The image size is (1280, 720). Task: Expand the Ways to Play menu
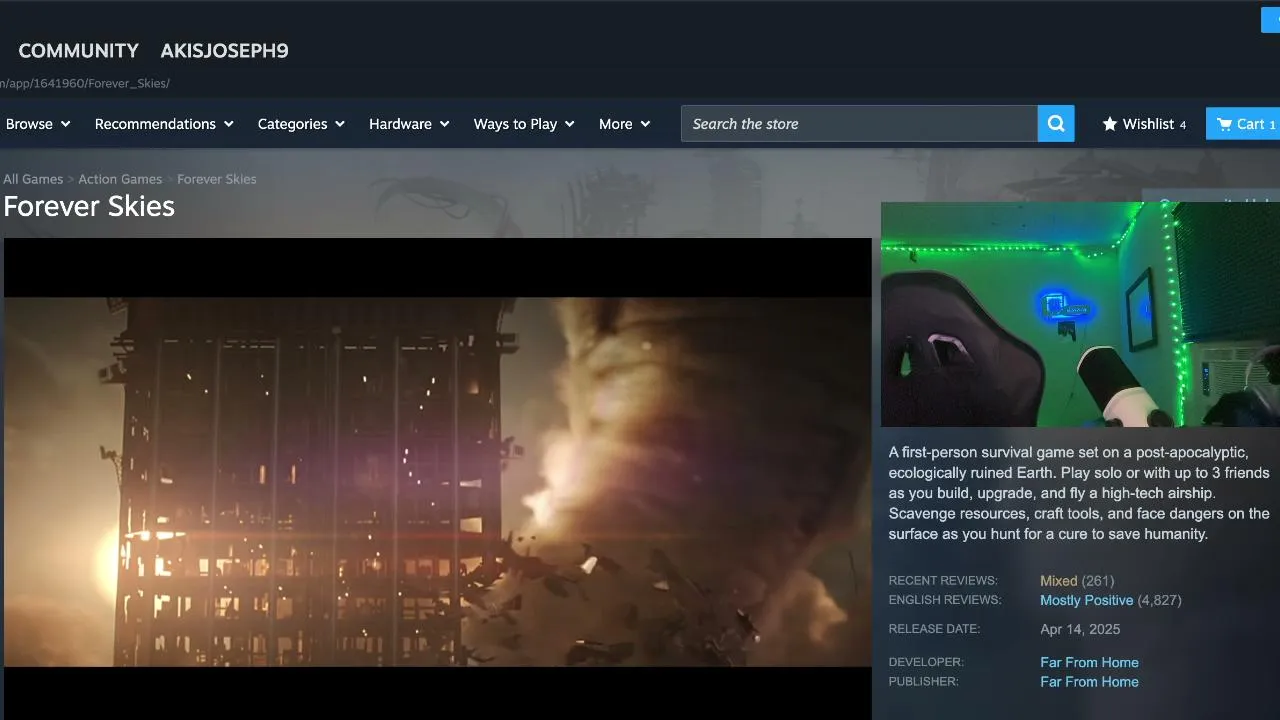(x=524, y=124)
